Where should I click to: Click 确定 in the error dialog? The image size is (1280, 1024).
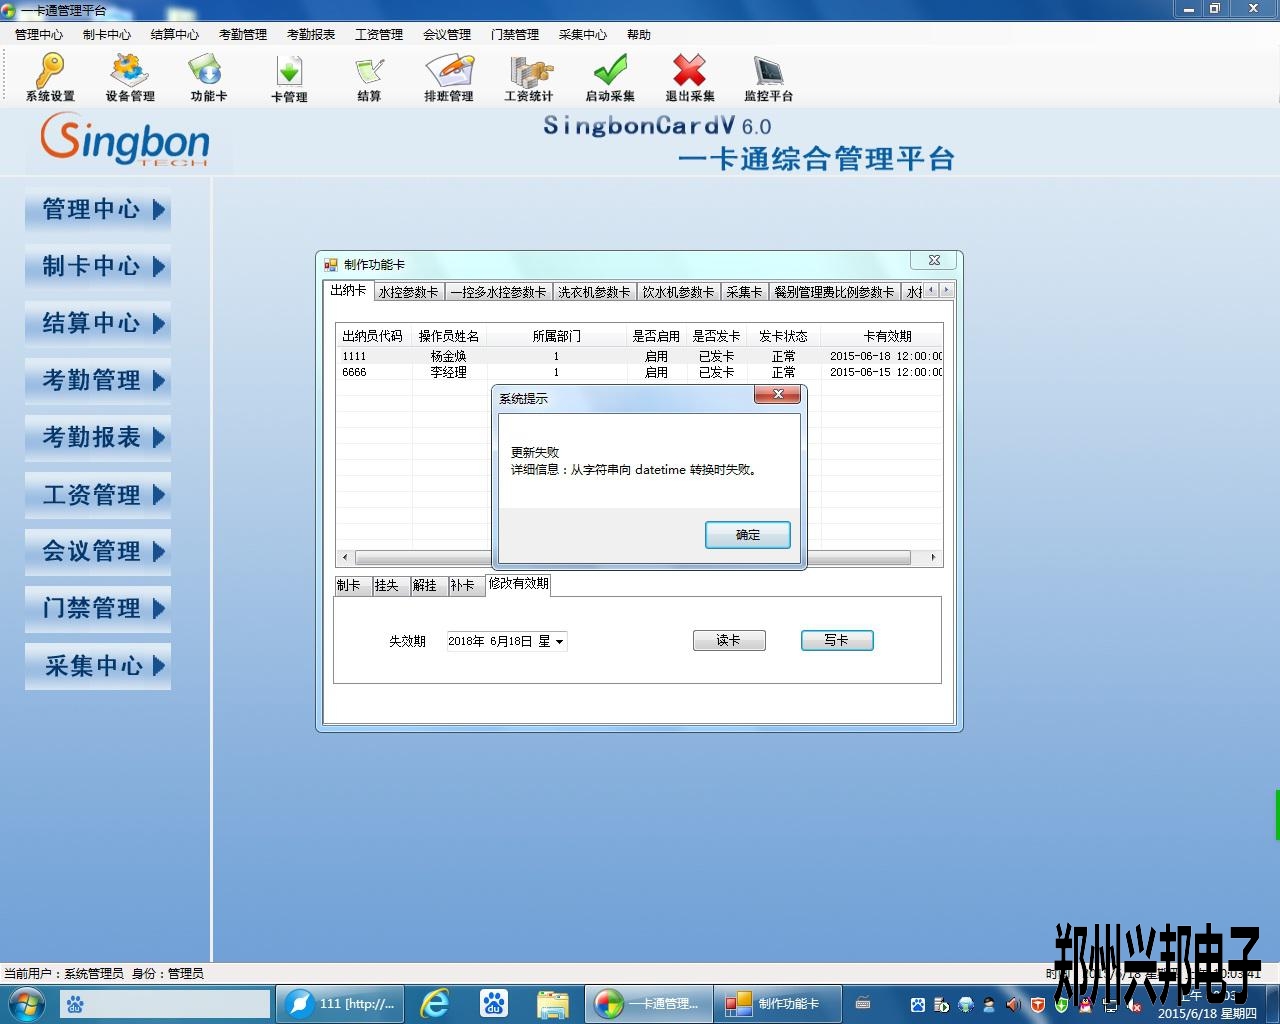[x=747, y=535]
